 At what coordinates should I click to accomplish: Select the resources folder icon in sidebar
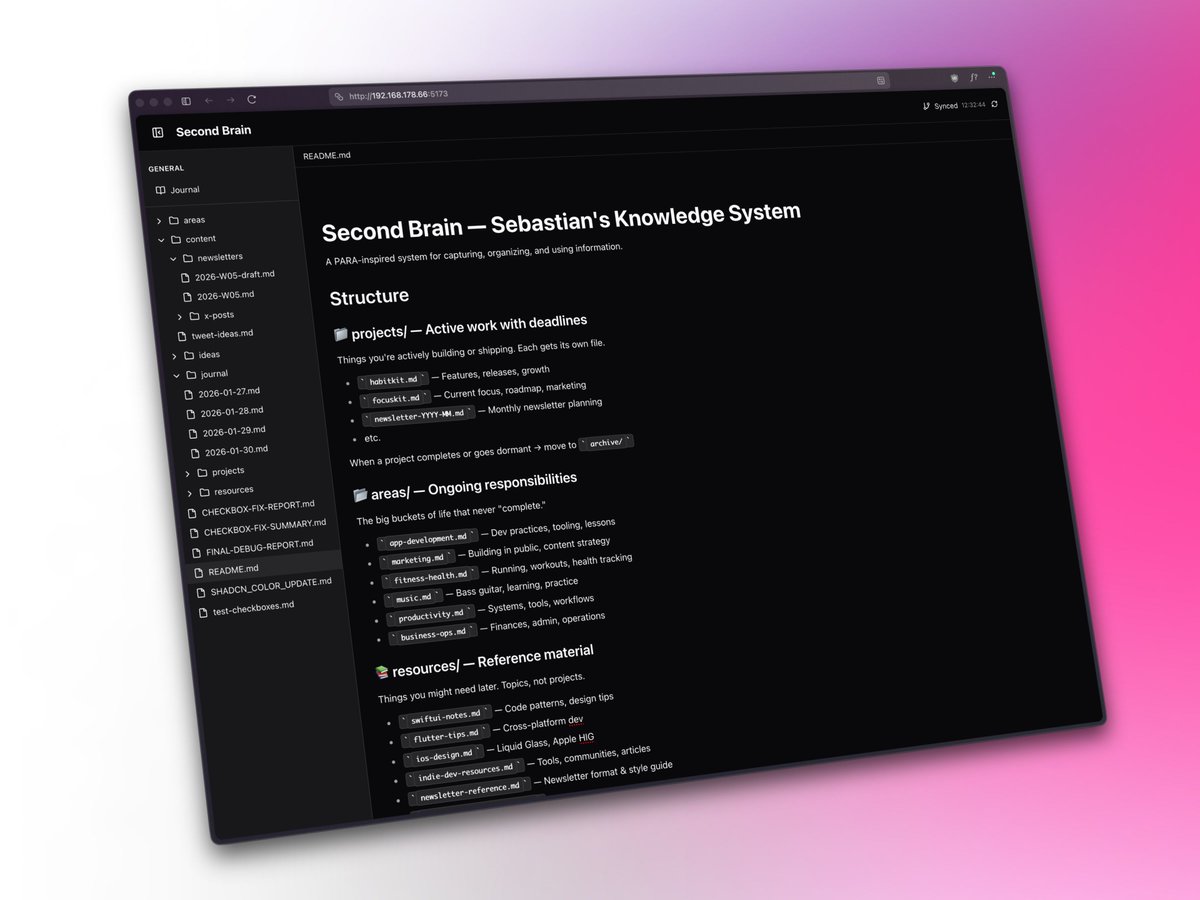pos(204,491)
